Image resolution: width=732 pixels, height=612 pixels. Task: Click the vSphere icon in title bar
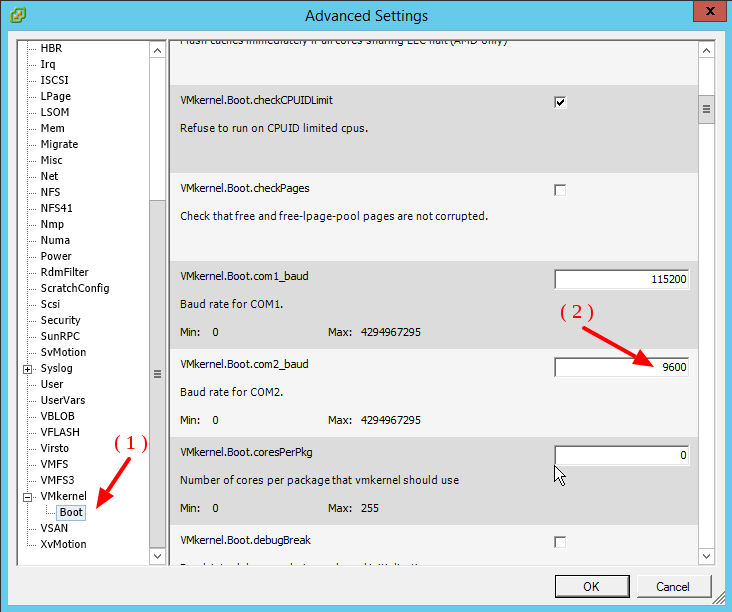[x=19, y=15]
